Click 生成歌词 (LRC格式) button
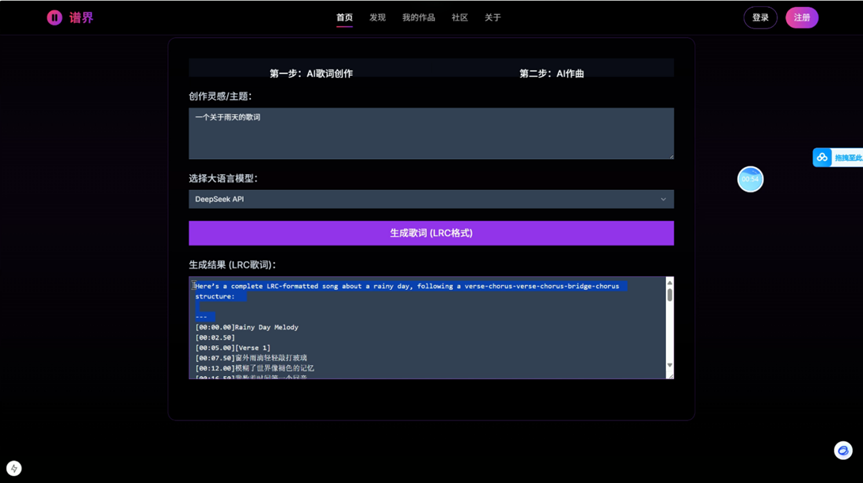The width and height of the screenshot is (863, 483). [431, 233]
